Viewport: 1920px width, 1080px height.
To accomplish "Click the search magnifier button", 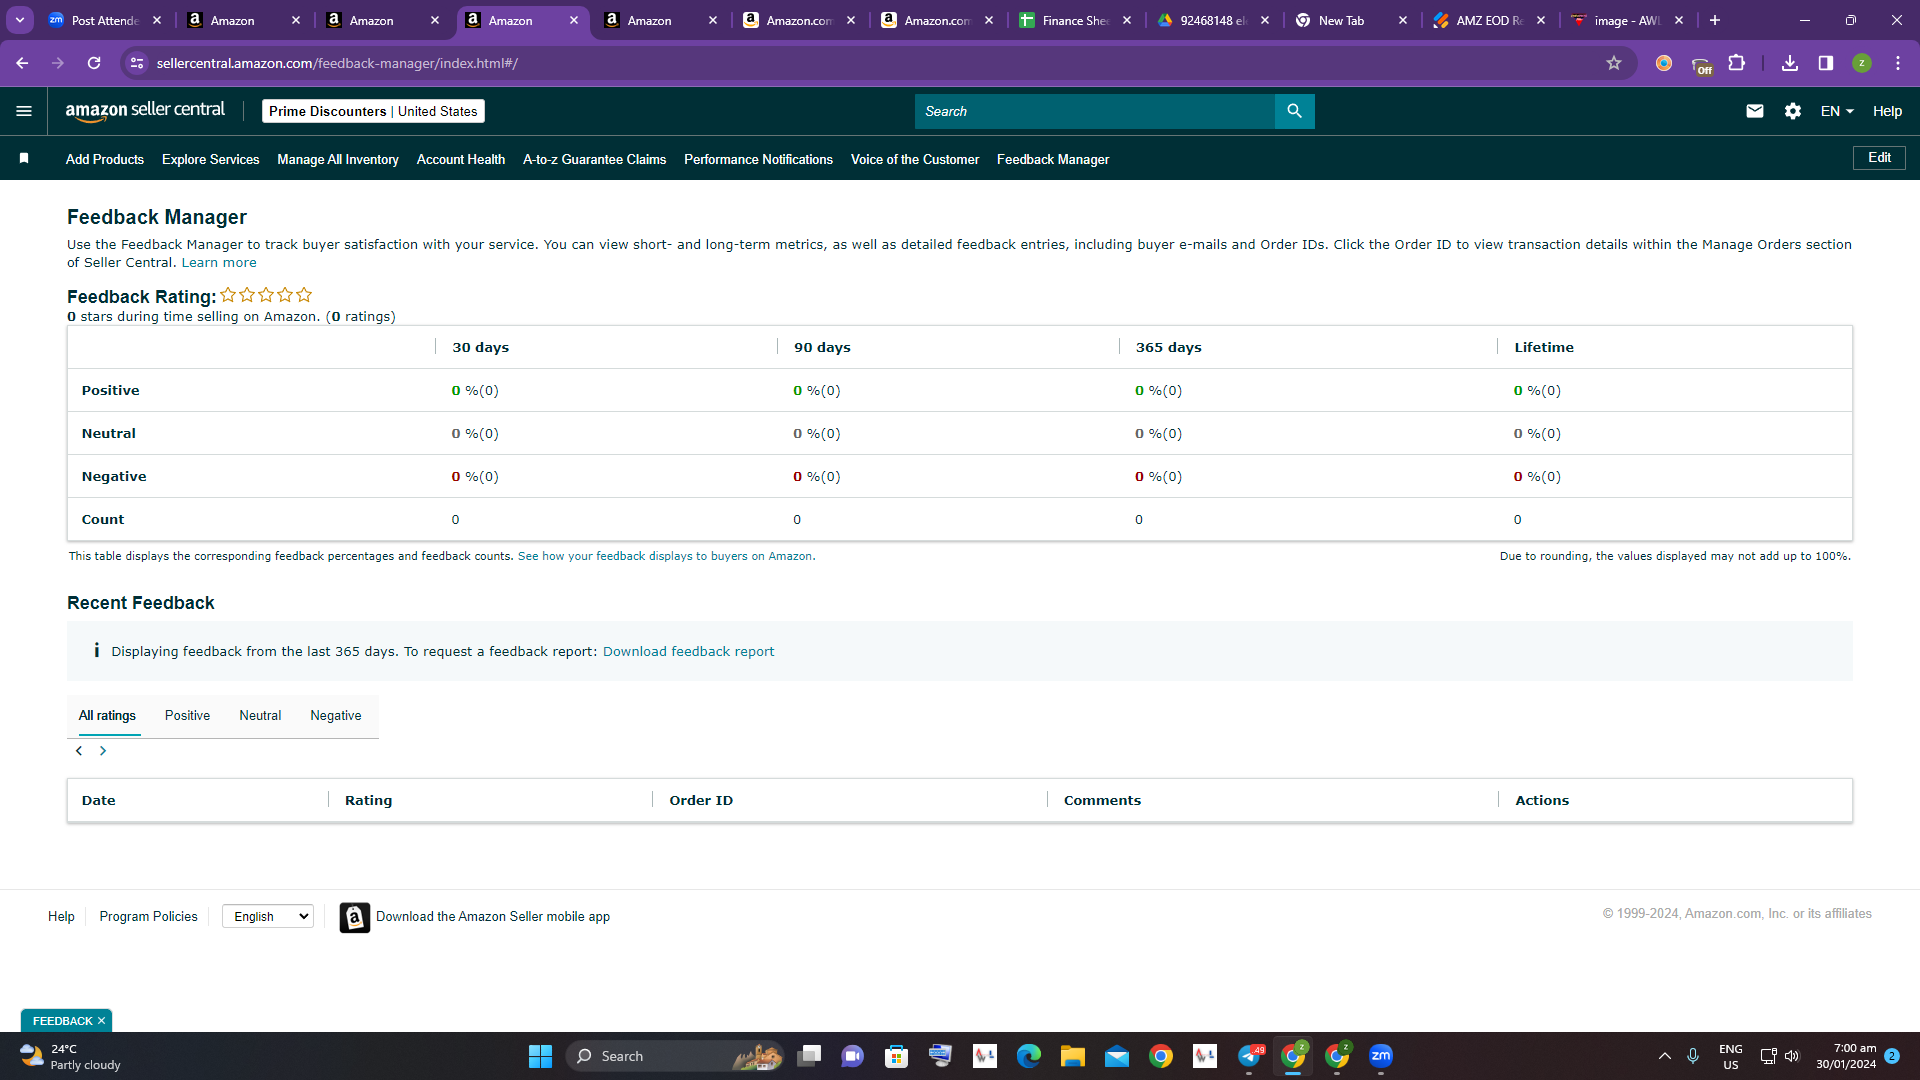I will point(1294,111).
